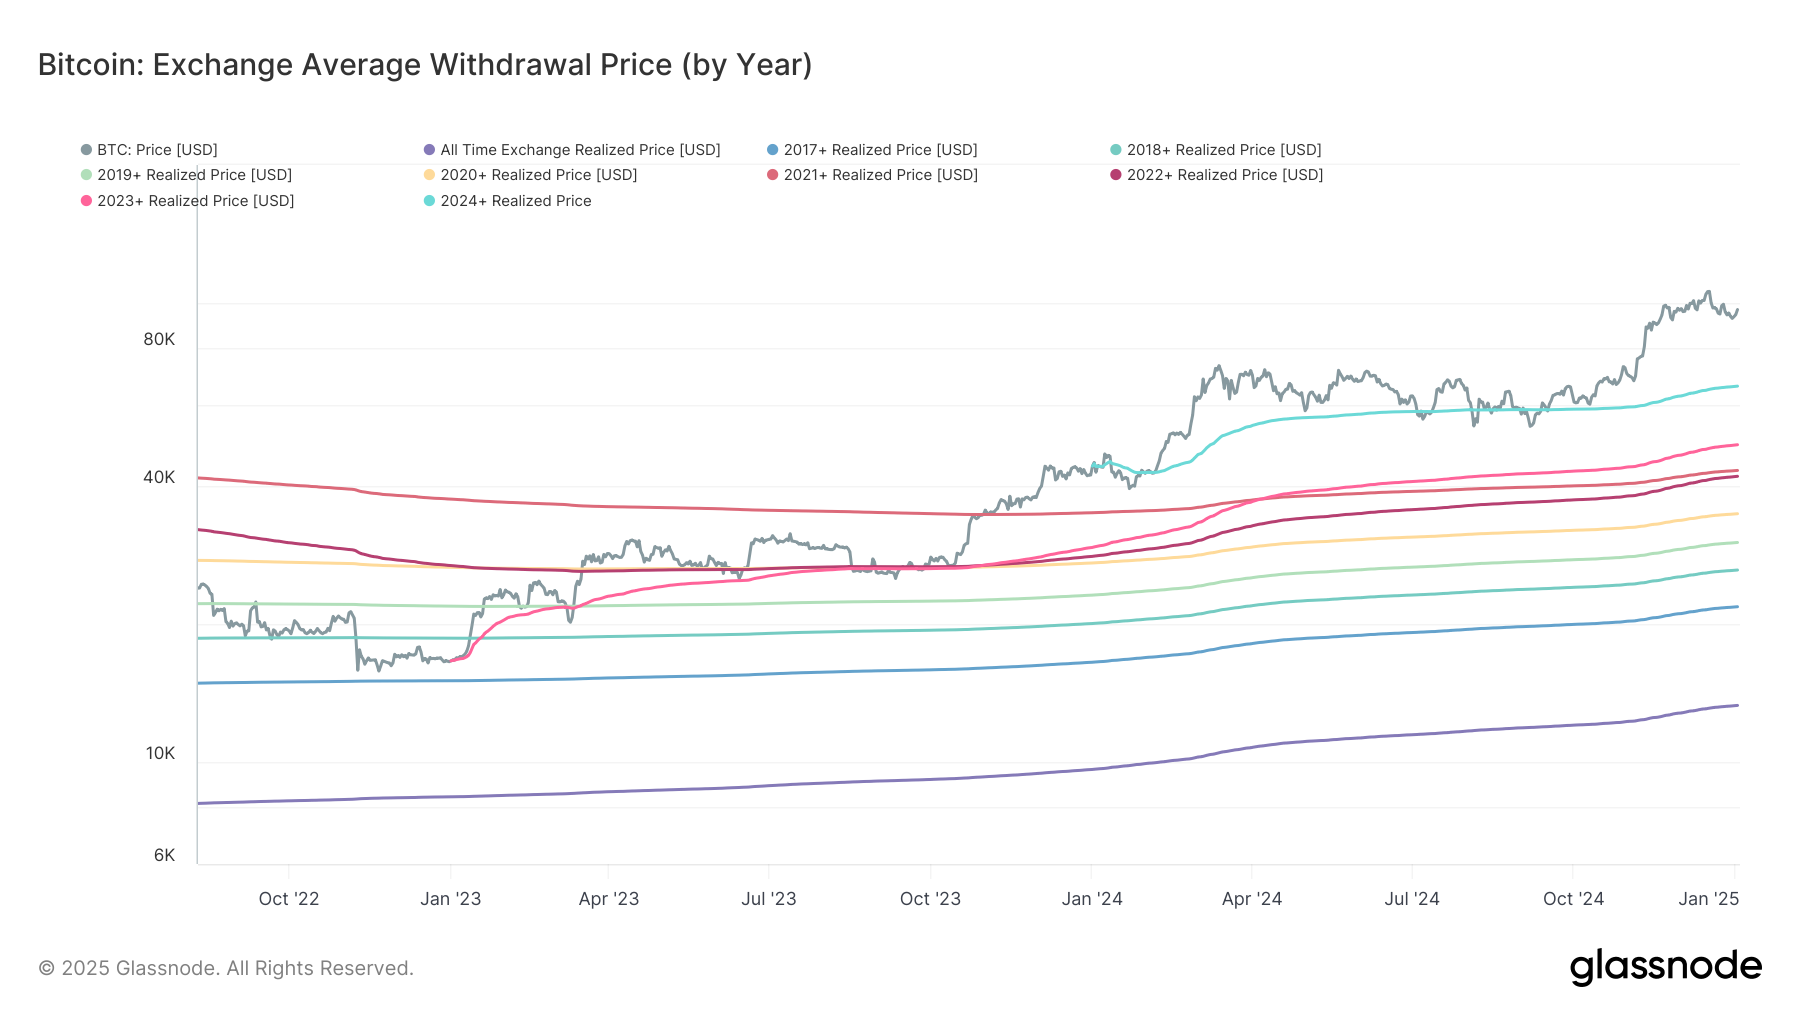Click the Oct '22 x-axis label
This screenshot has height=1013, width=1800.
(x=289, y=899)
